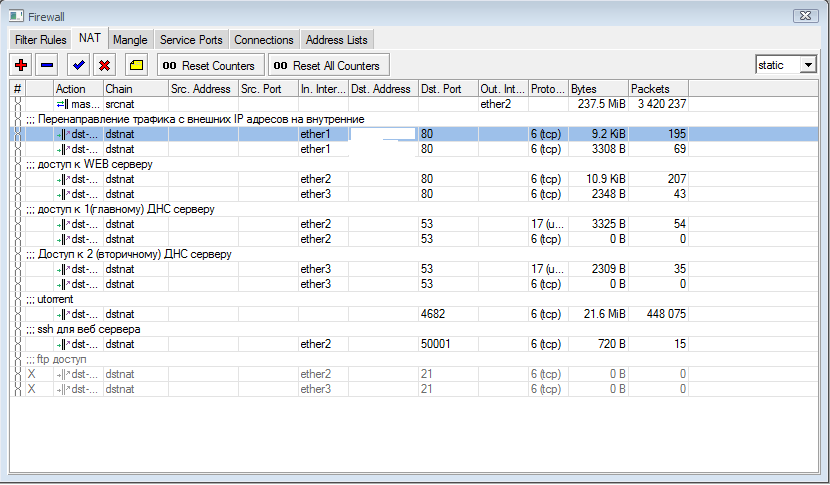Click the masquerade rule action icon
Viewport: 830px width, 485px height.
point(63,104)
